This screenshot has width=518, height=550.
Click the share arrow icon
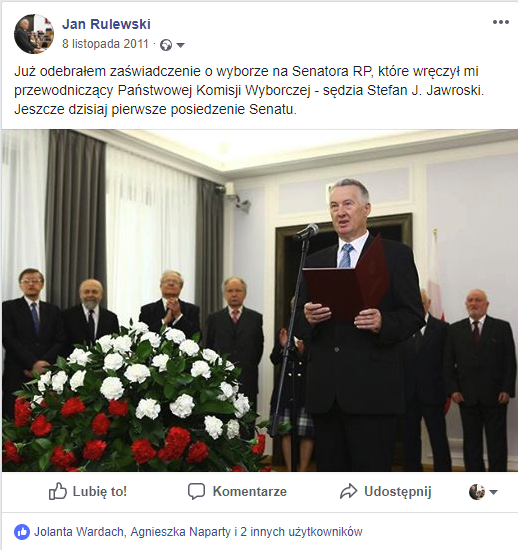click(348, 491)
